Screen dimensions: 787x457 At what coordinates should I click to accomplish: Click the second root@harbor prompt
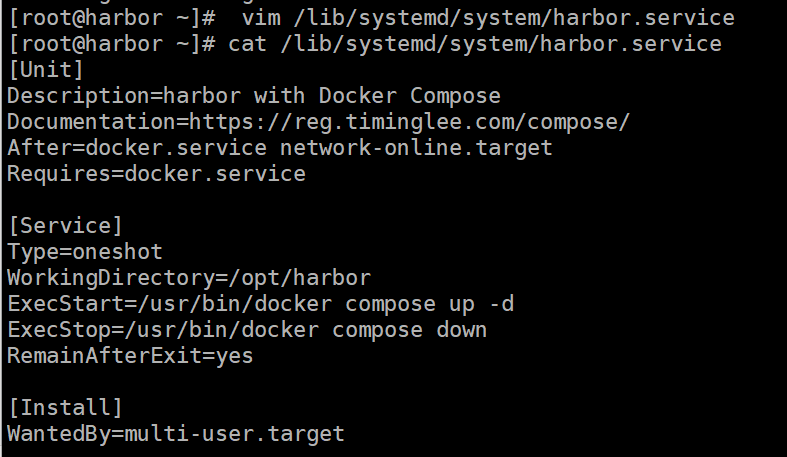pos(112,45)
